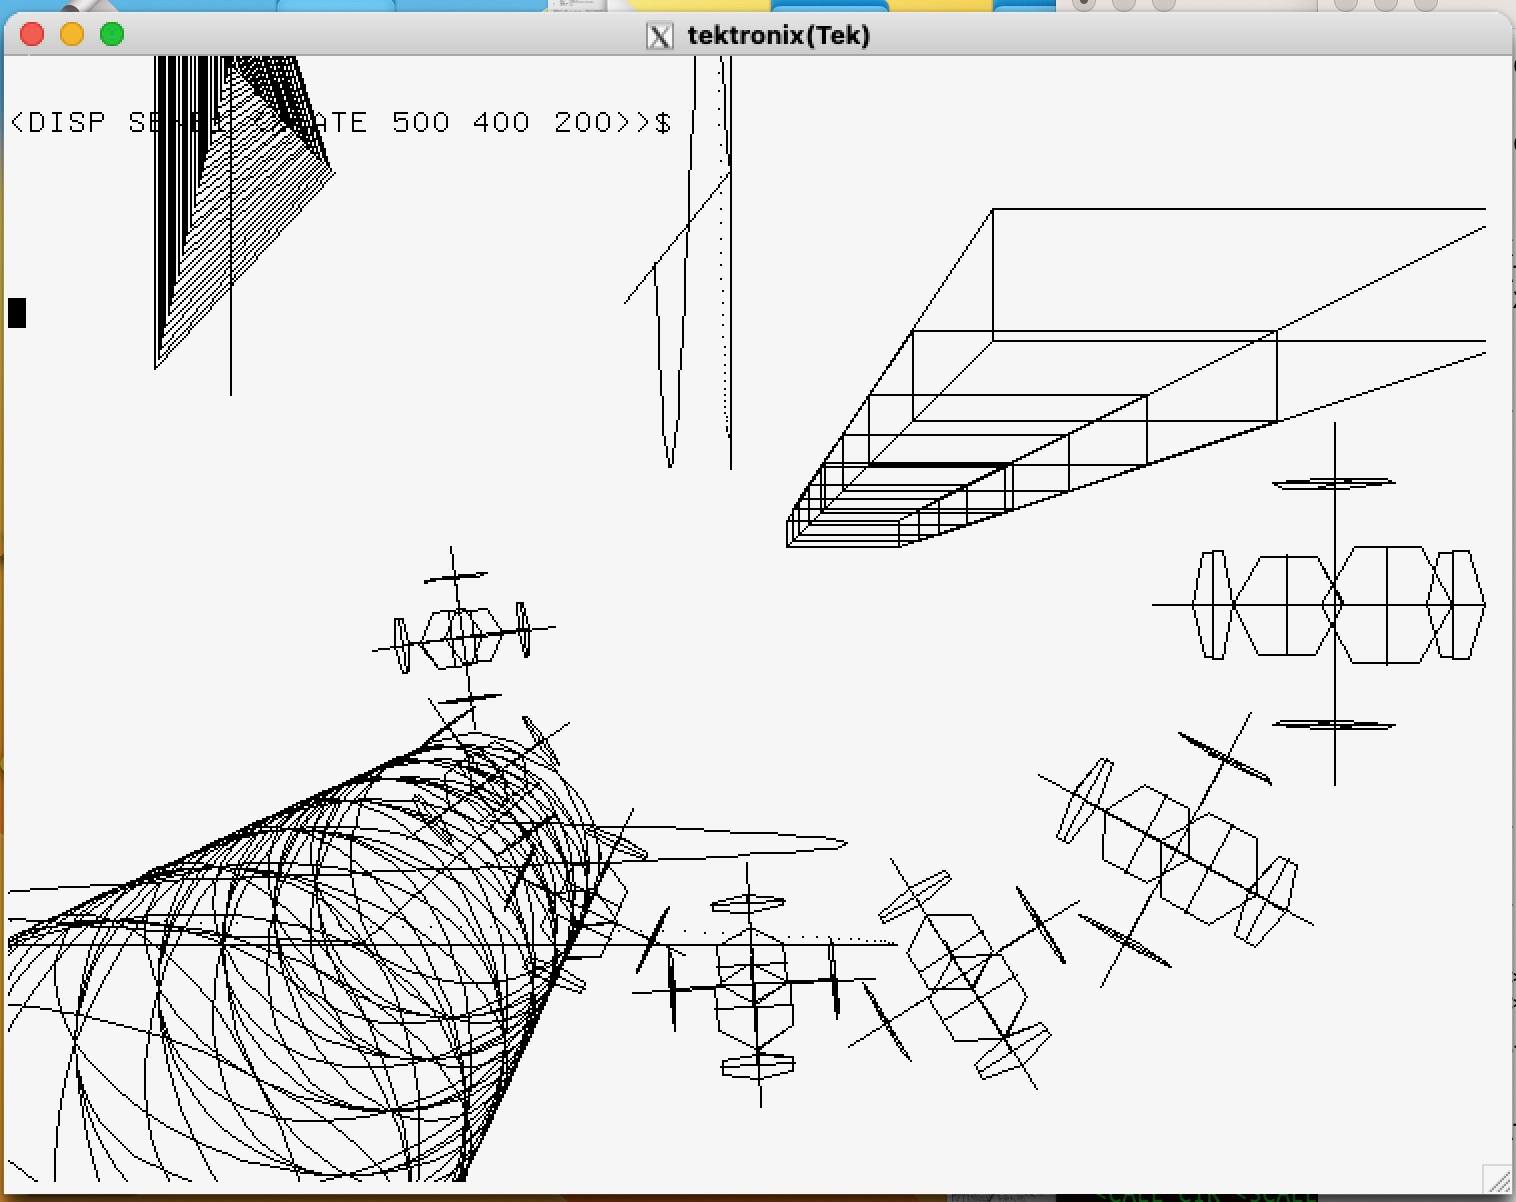Click the X11 icon in the title bar

[660, 36]
